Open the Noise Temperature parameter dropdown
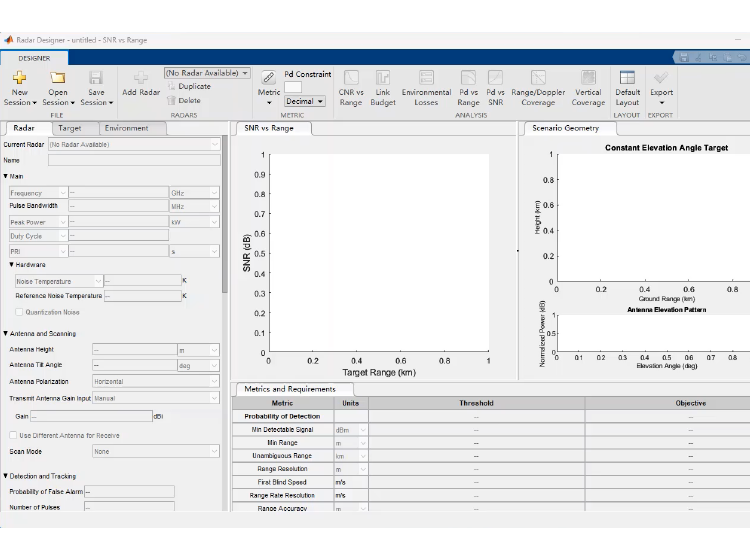Image resolution: width=750 pixels, height=560 pixels. coord(59,281)
